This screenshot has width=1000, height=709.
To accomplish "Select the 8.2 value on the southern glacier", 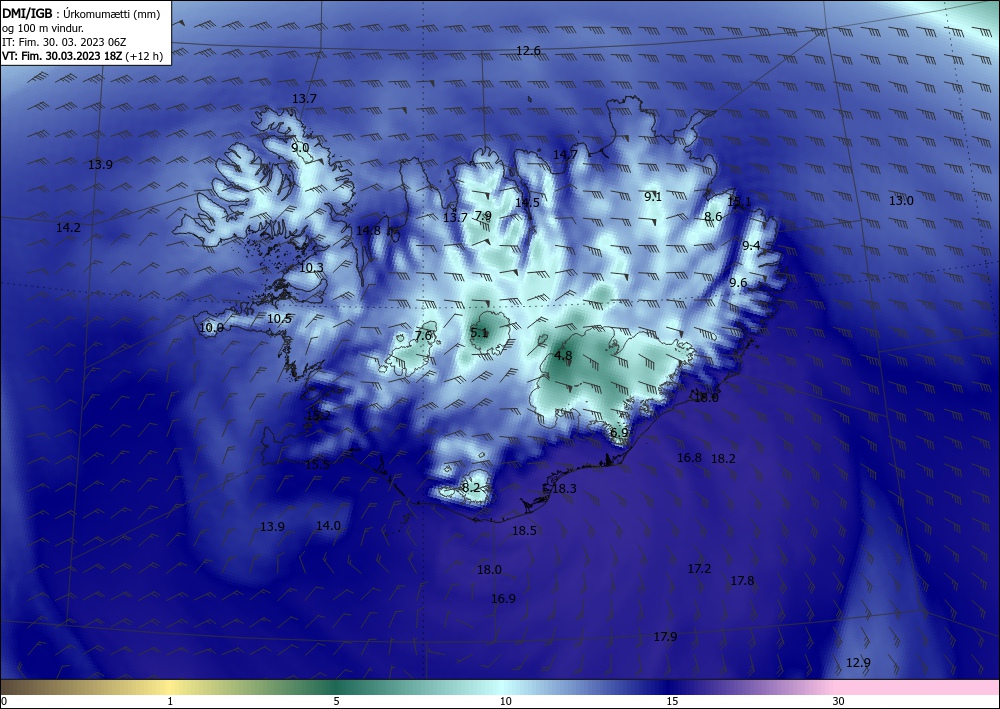I will pyautogui.click(x=471, y=488).
